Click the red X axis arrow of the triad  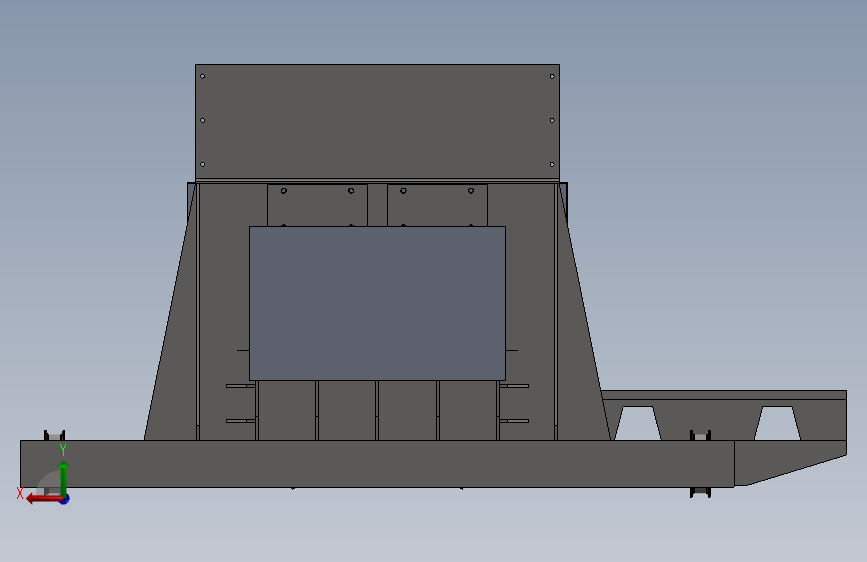point(43,499)
